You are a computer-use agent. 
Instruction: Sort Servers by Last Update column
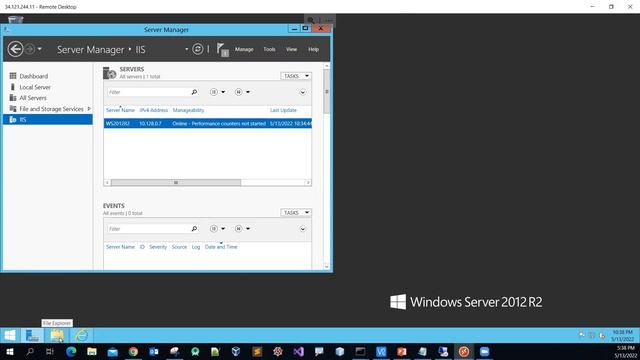(x=283, y=110)
